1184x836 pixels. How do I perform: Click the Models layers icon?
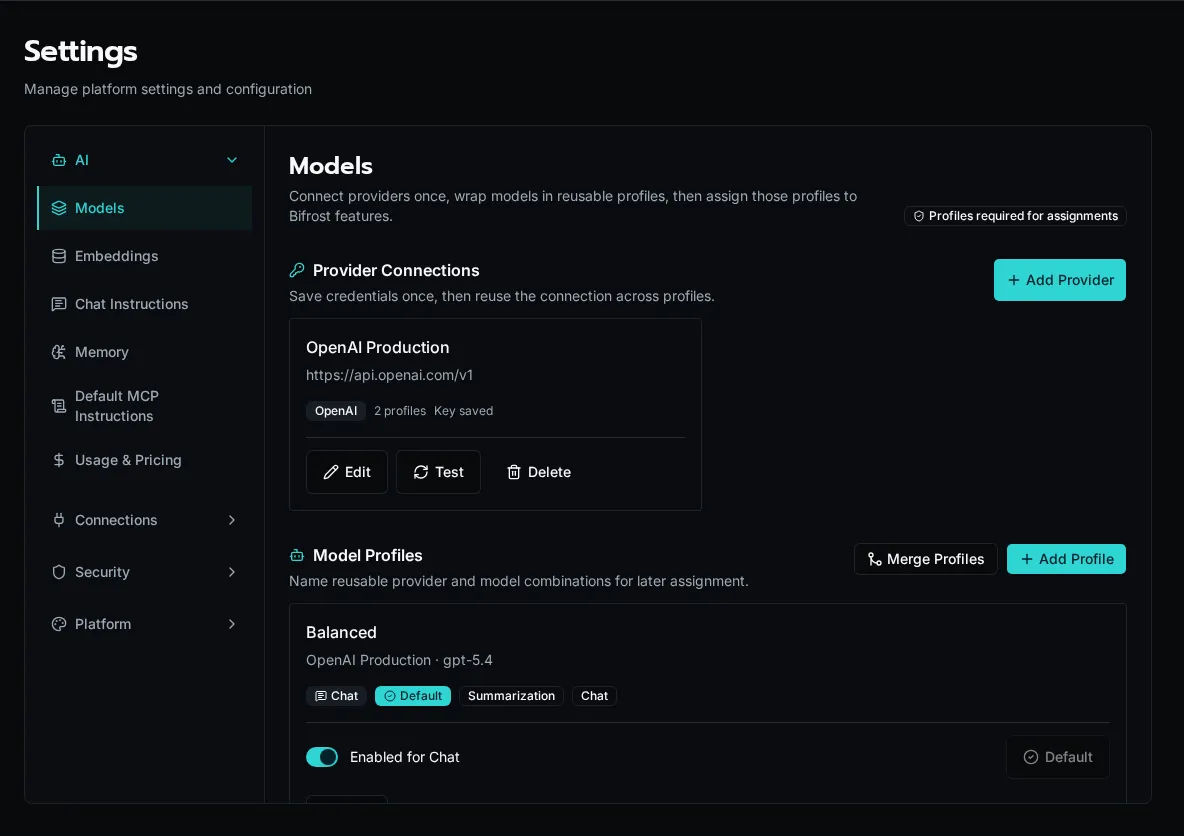pyautogui.click(x=58, y=208)
